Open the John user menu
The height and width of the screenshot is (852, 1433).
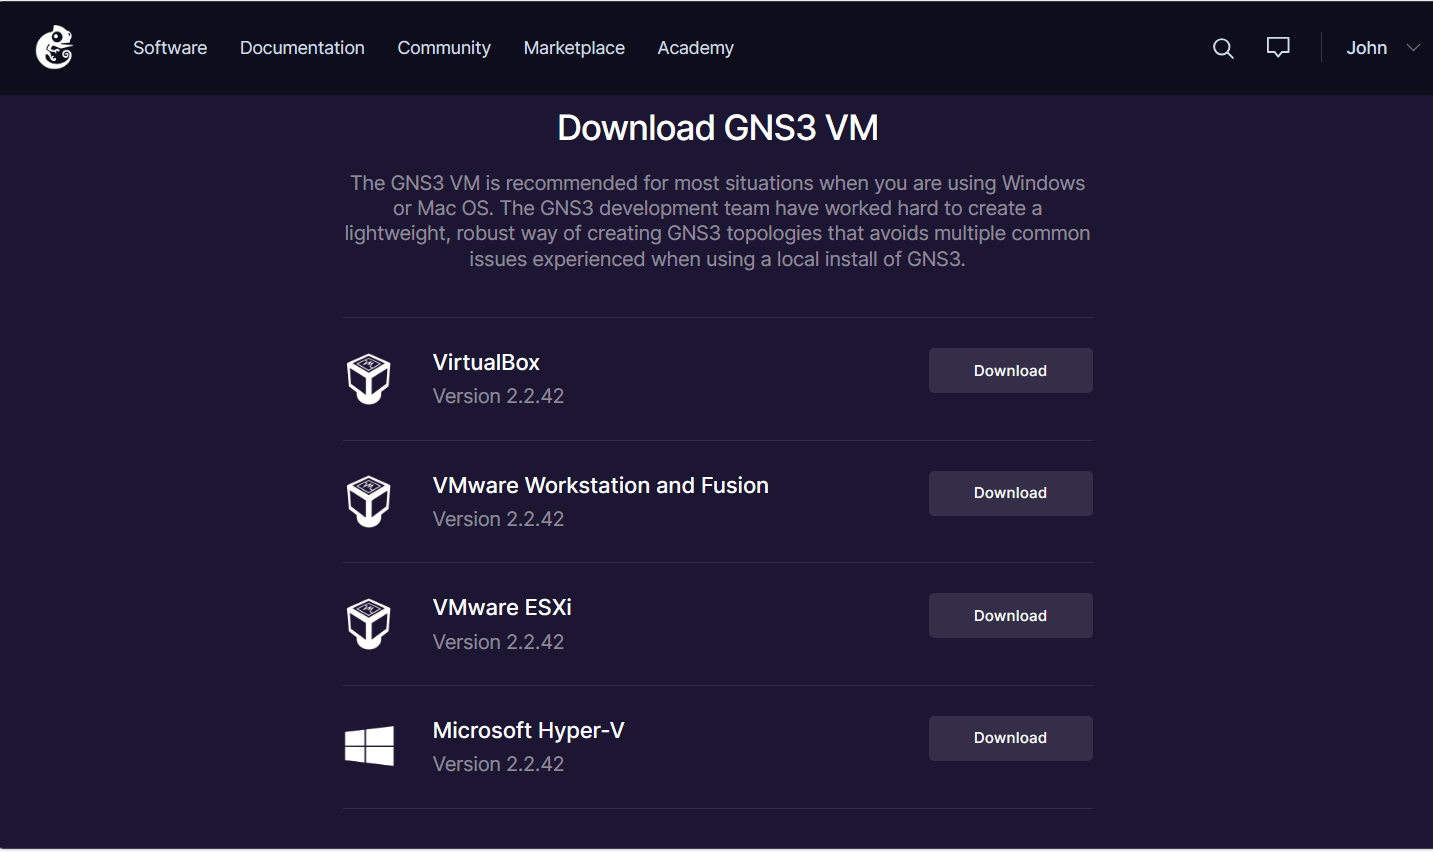tap(1366, 48)
